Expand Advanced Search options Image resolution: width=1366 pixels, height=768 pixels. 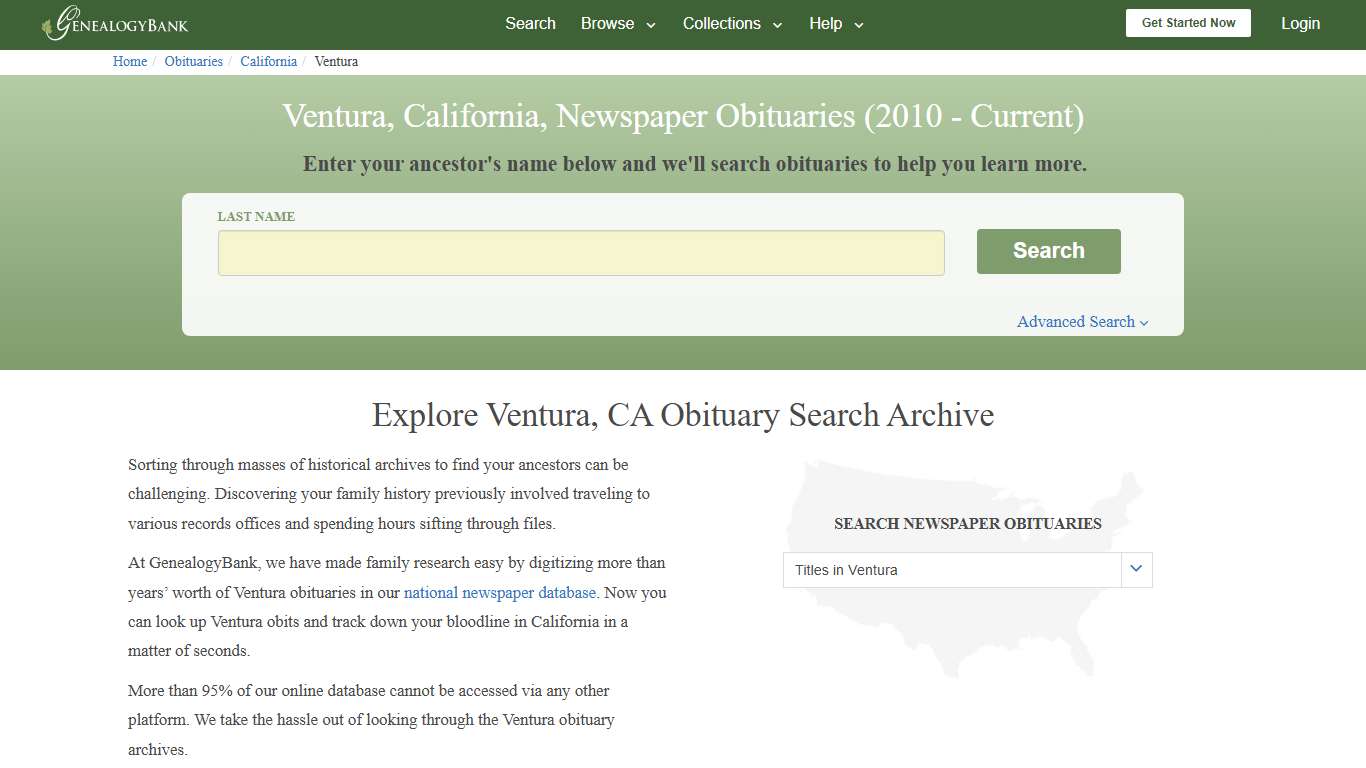1082,321
